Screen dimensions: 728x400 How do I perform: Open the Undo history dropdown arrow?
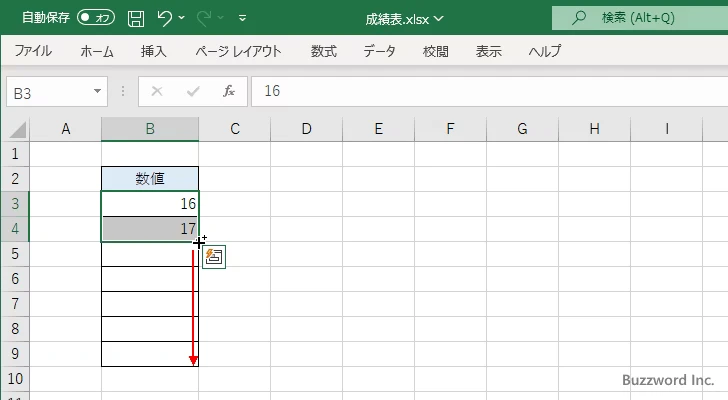click(x=182, y=18)
